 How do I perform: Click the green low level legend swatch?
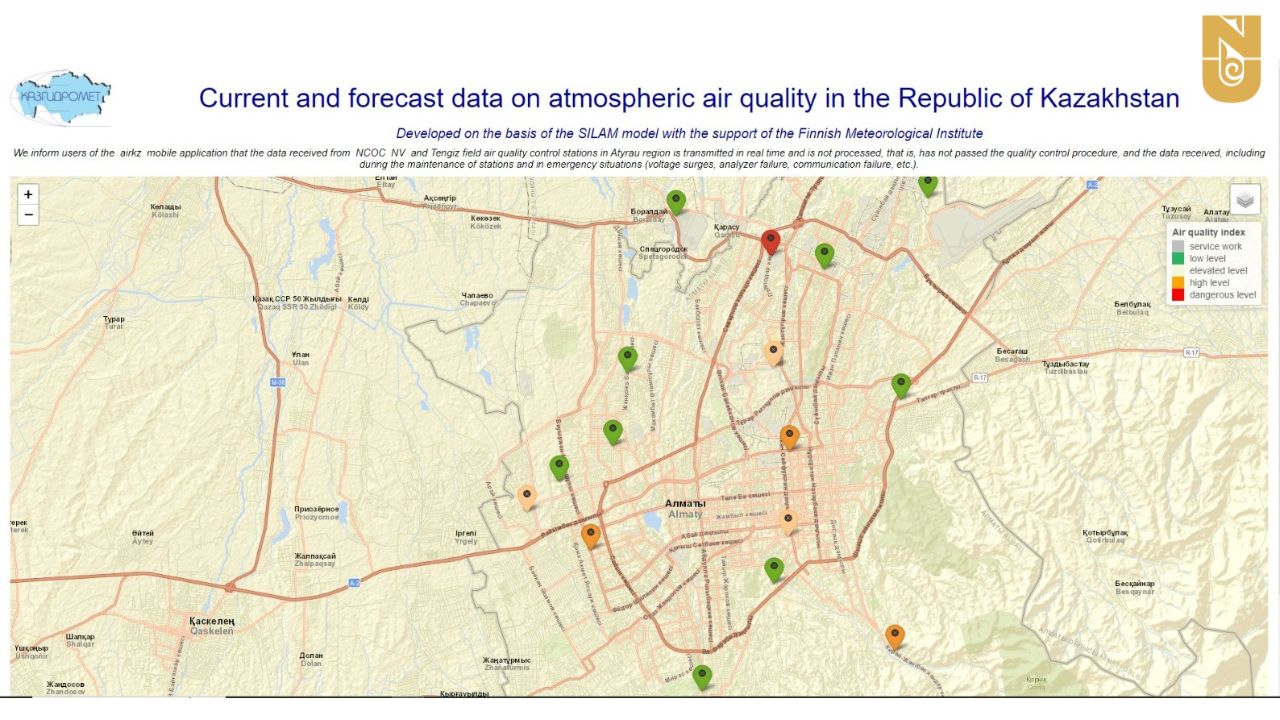coord(1178,259)
